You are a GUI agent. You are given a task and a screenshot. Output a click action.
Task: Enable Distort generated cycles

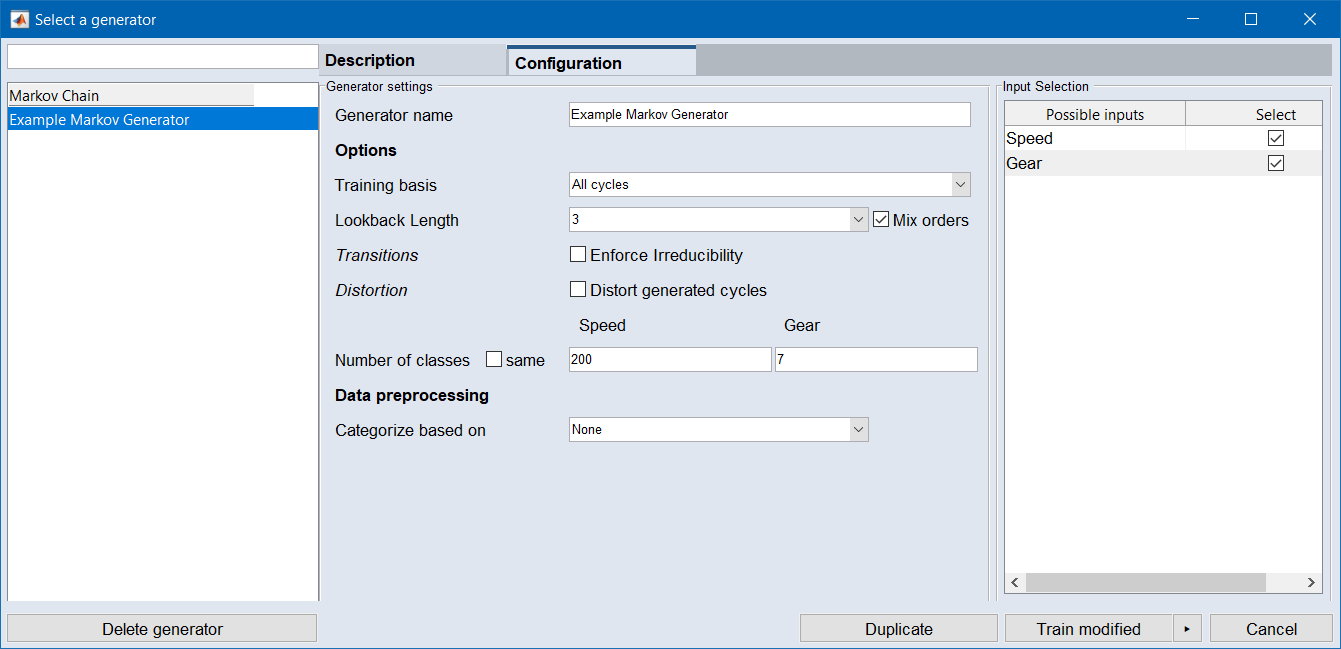[x=578, y=290]
